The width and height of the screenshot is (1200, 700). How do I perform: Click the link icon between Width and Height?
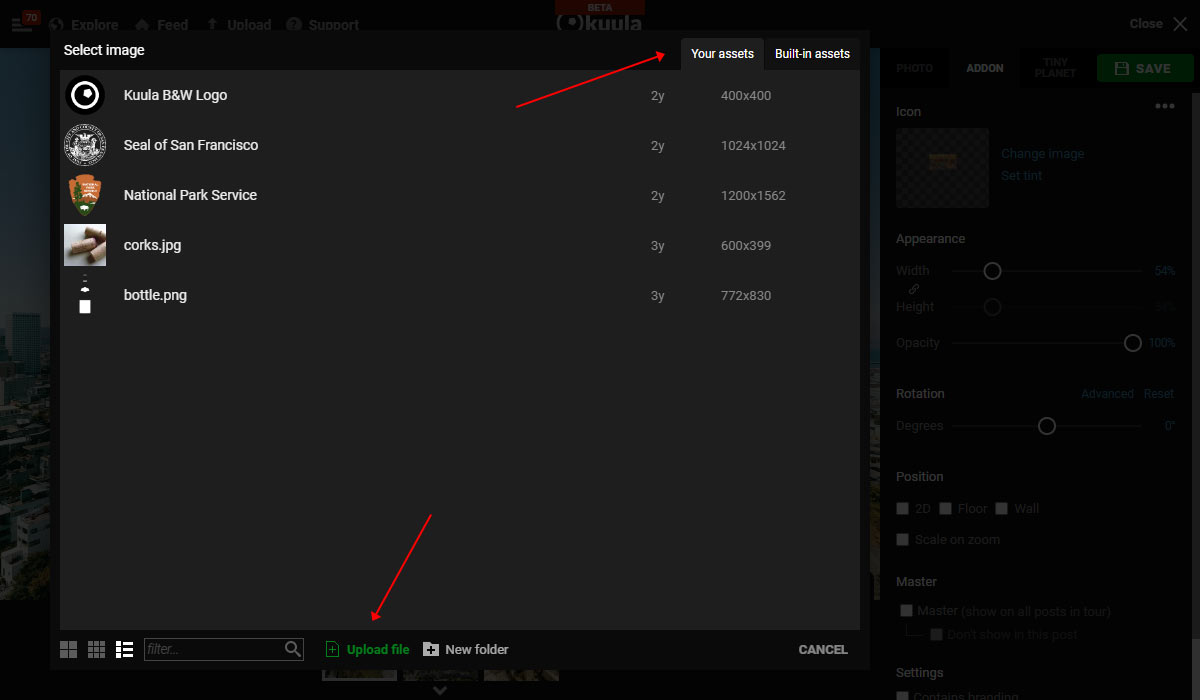(914, 289)
